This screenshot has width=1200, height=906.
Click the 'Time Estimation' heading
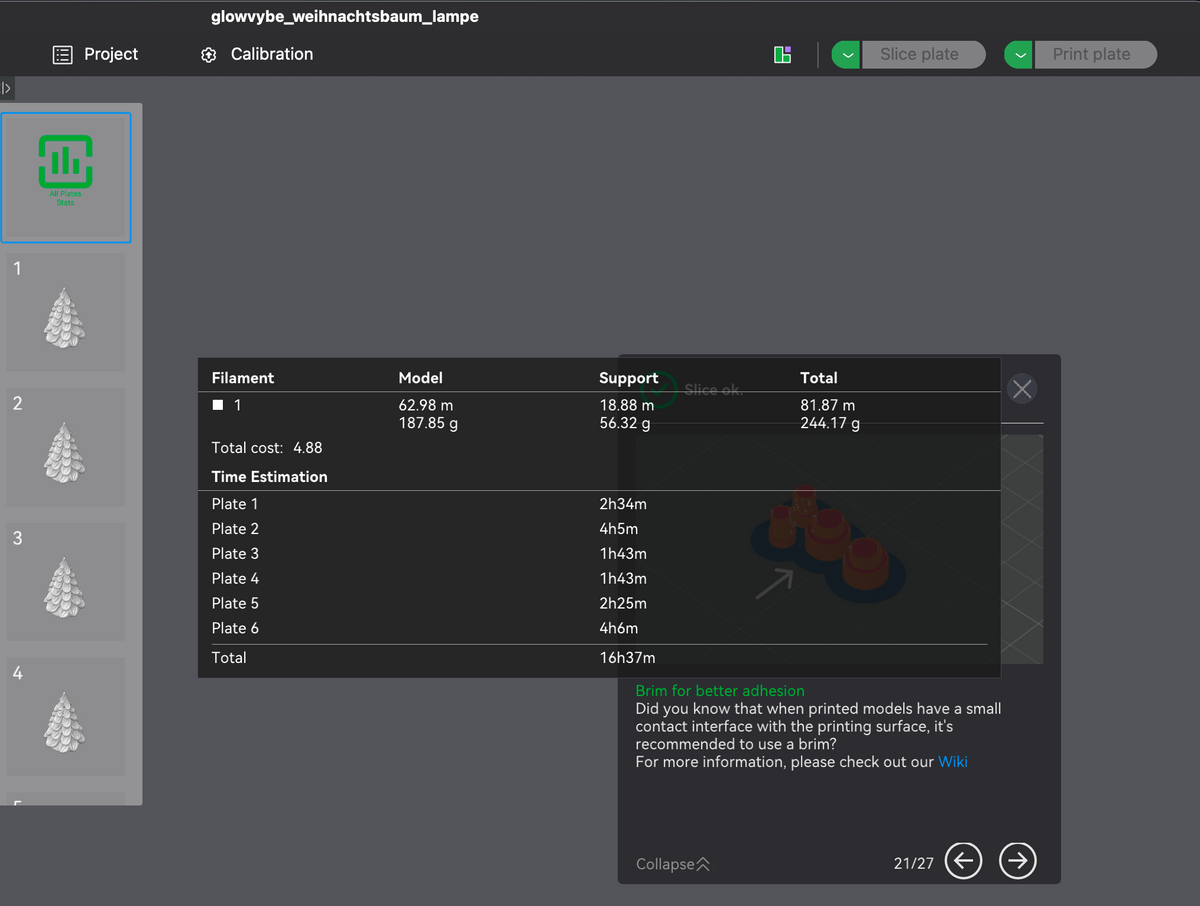(270, 477)
